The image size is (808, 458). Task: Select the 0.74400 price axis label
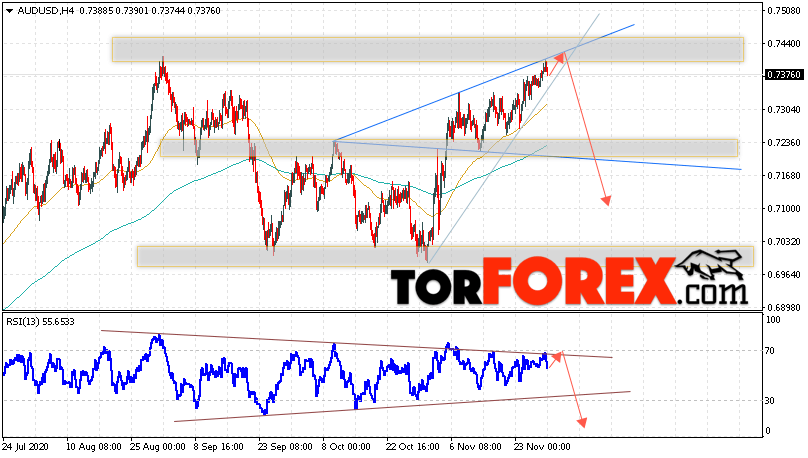tap(784, 44)
